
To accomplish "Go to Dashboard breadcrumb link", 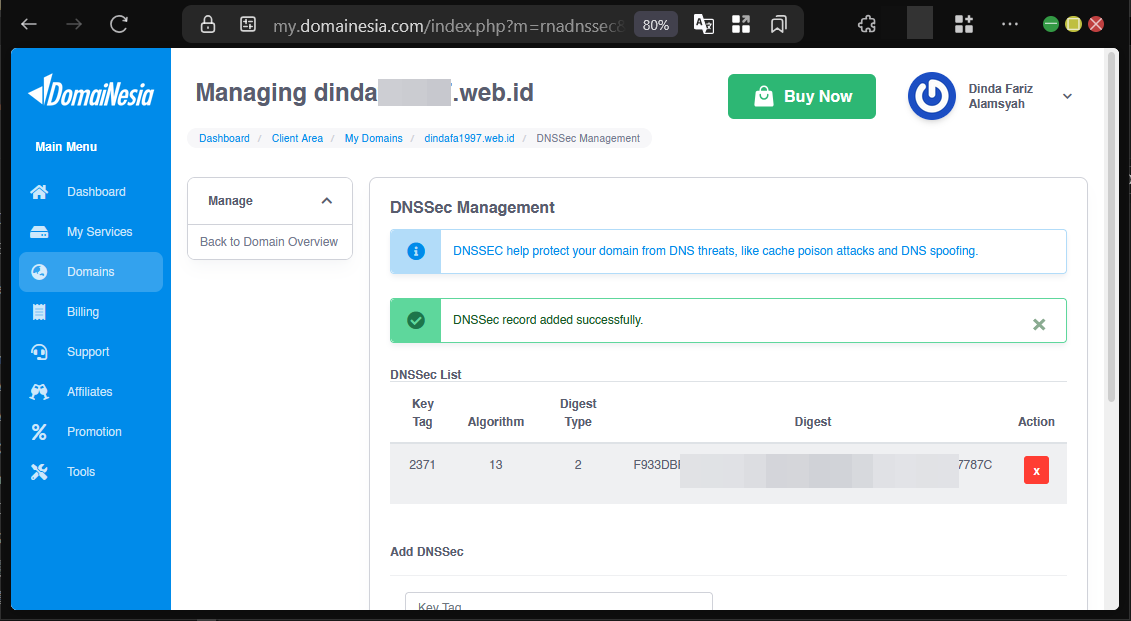I will [x=224, y=138].
